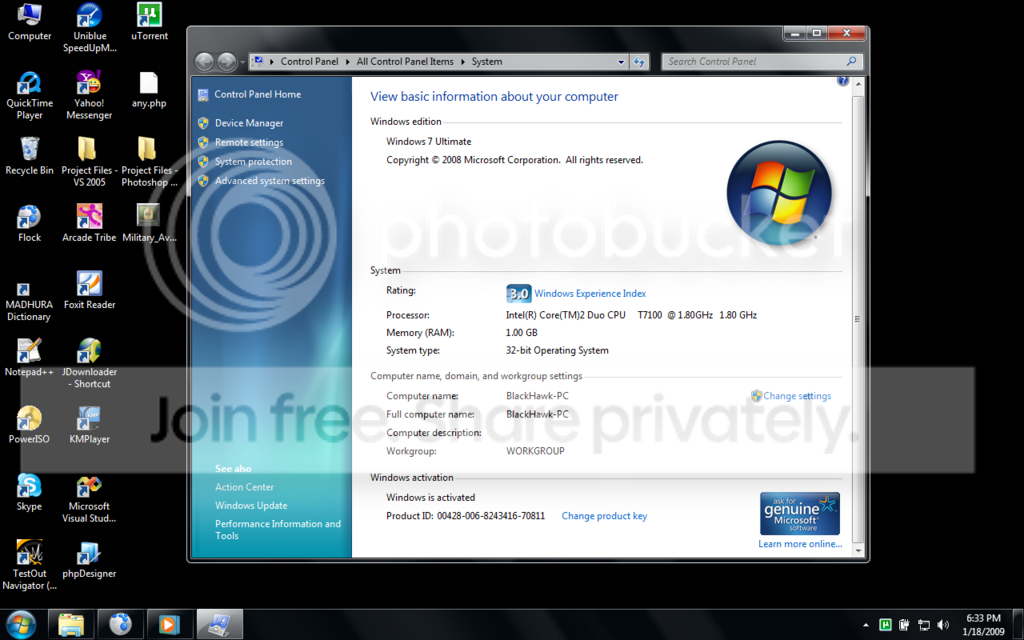Show hidden system tray icons arrow
The height and width of the screenshot is (640, 1024).
tap(866, 625)
